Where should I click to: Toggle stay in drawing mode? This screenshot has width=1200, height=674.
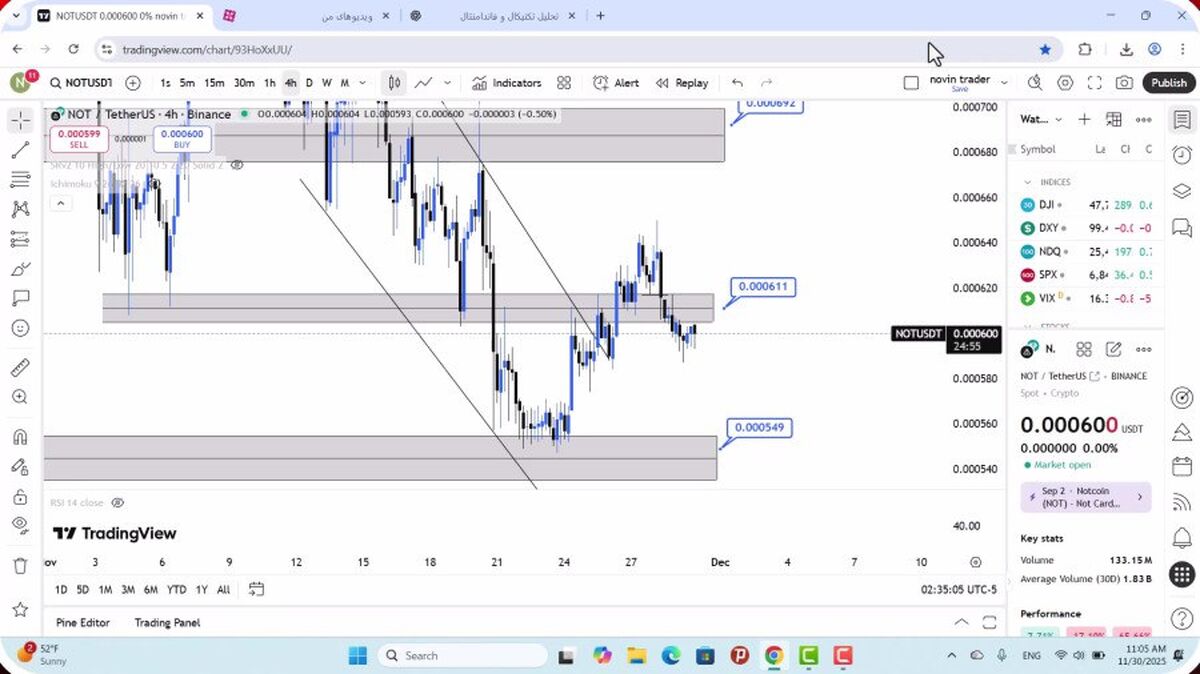[20, 467]
